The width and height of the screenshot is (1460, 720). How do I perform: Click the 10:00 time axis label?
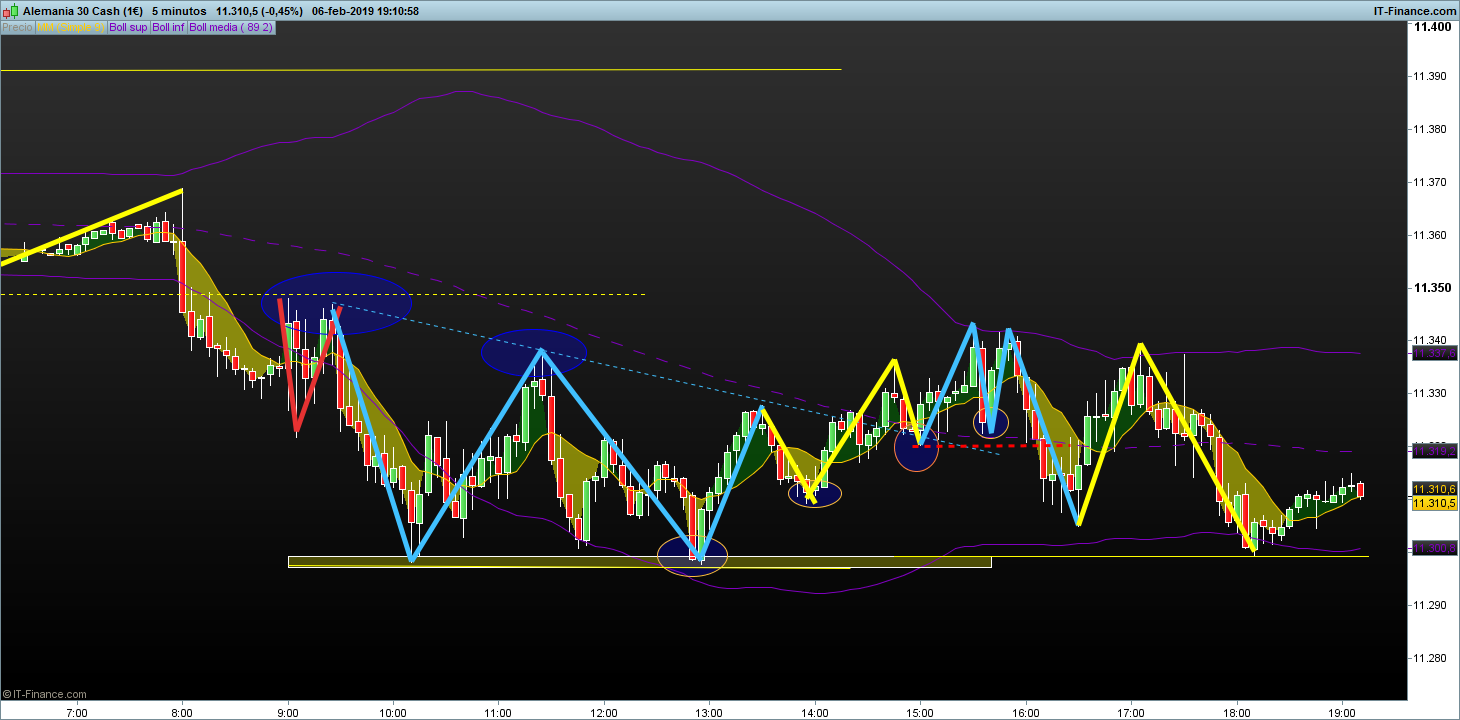(393, 713)
